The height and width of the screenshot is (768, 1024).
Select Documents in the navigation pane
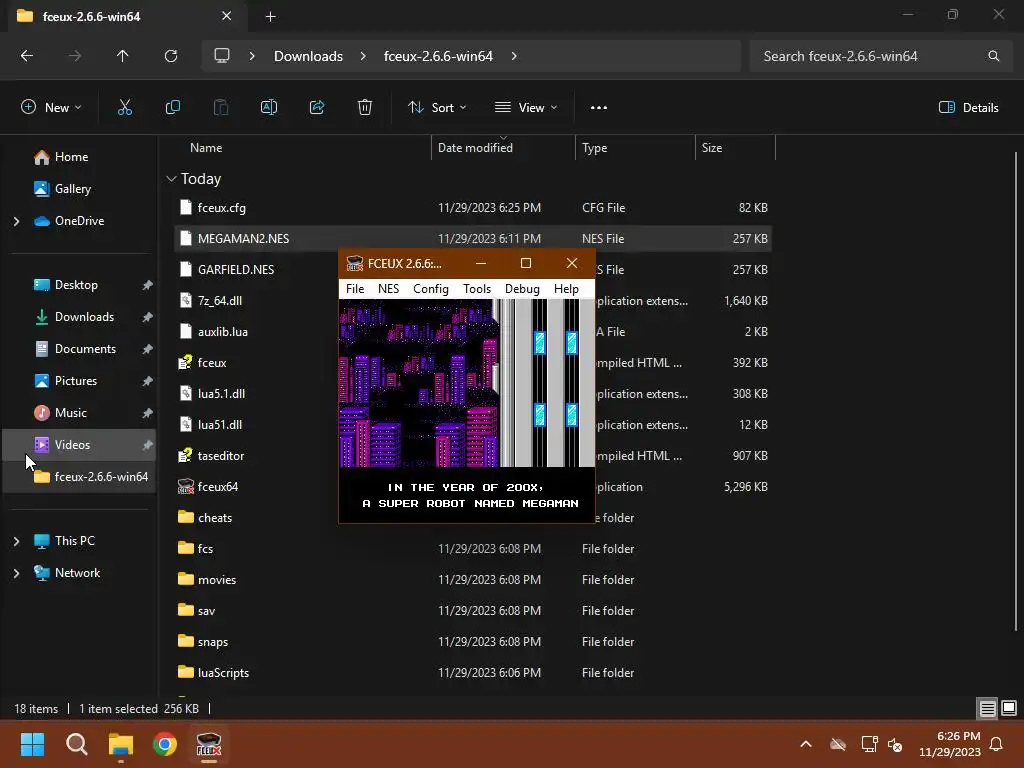pyautogui.click(x=79, y=349)
